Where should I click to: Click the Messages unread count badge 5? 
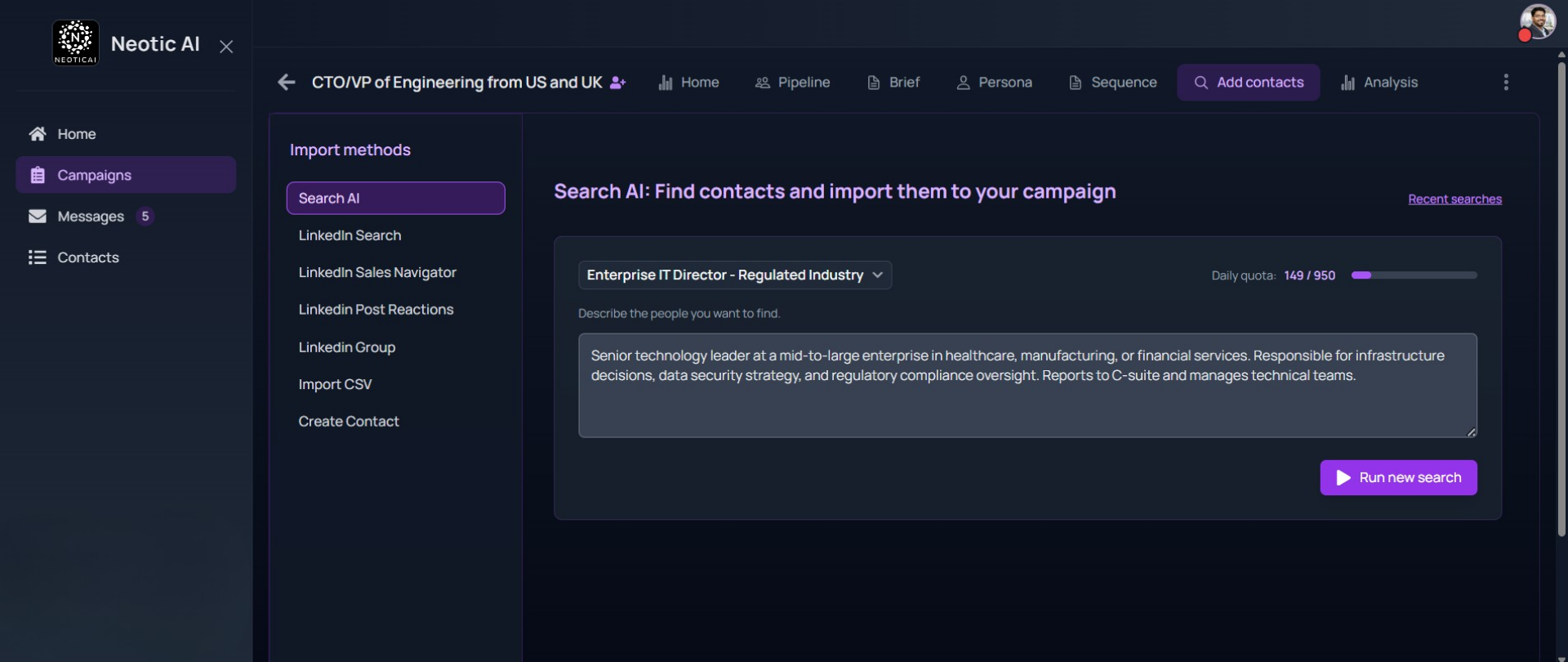point(145,216)
